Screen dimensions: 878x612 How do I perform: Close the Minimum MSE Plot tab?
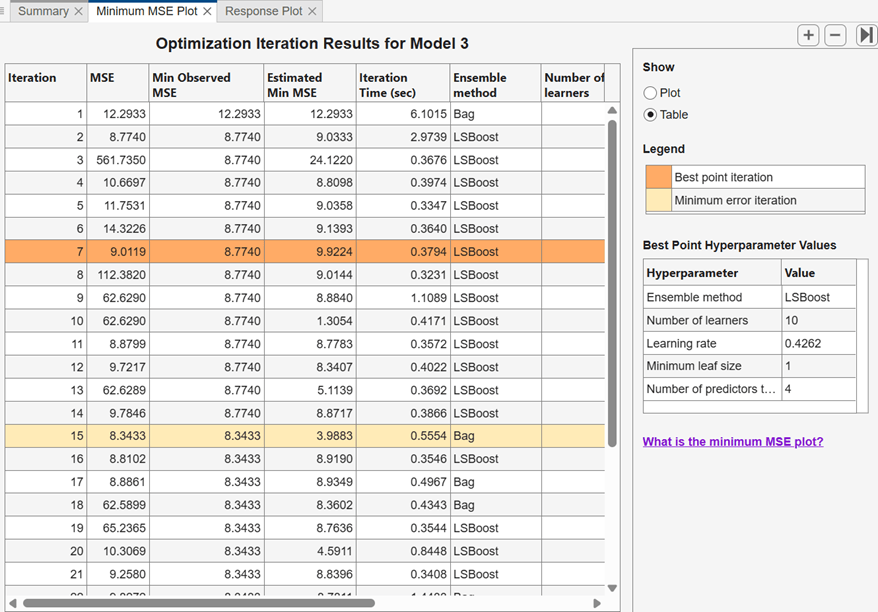point(207,11)
